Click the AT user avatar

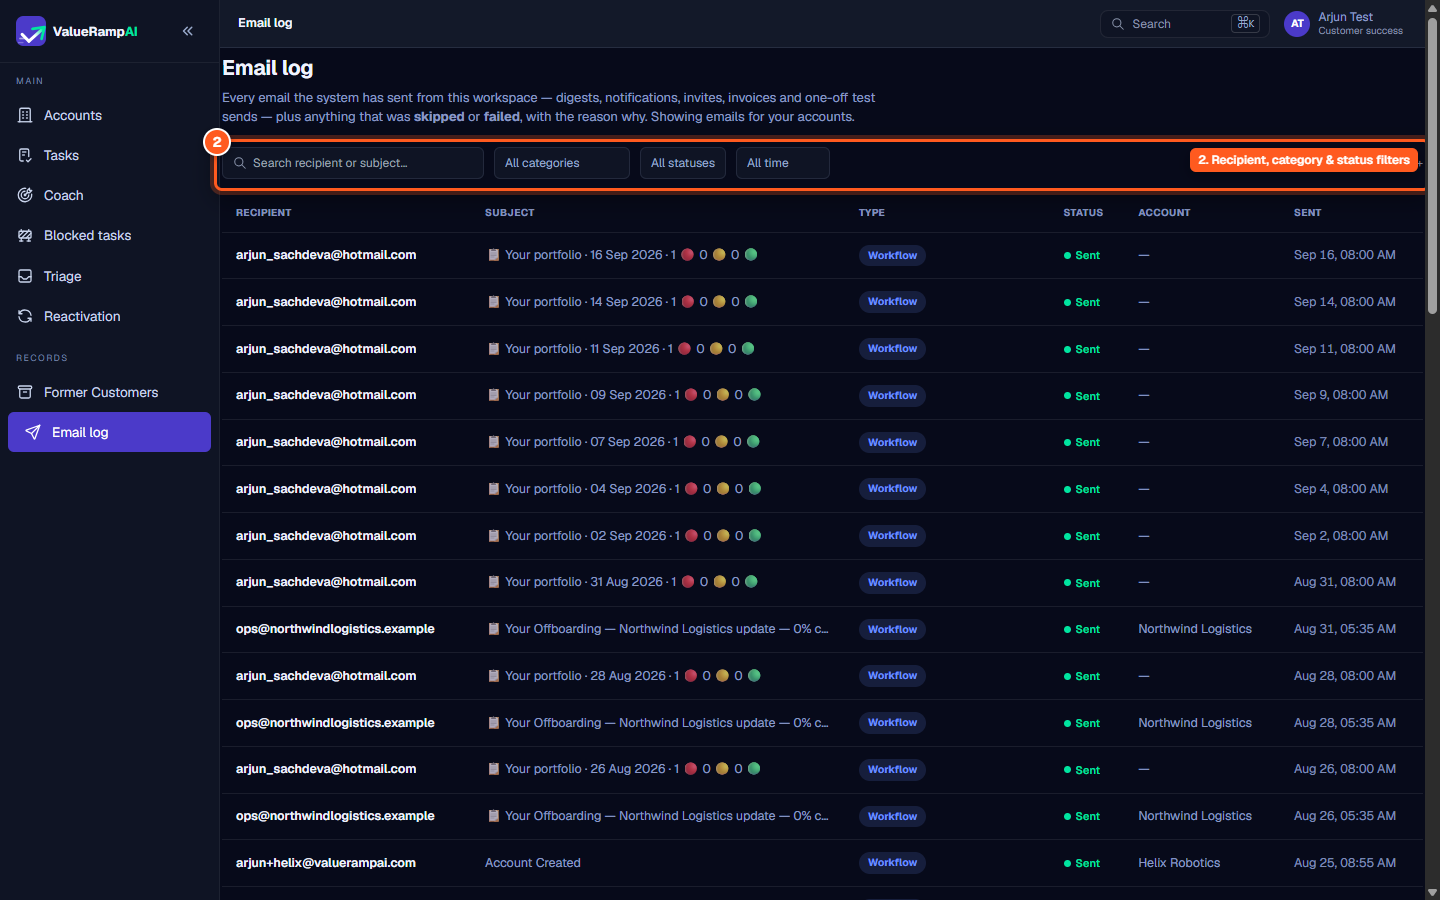[x=1297, y=24]
